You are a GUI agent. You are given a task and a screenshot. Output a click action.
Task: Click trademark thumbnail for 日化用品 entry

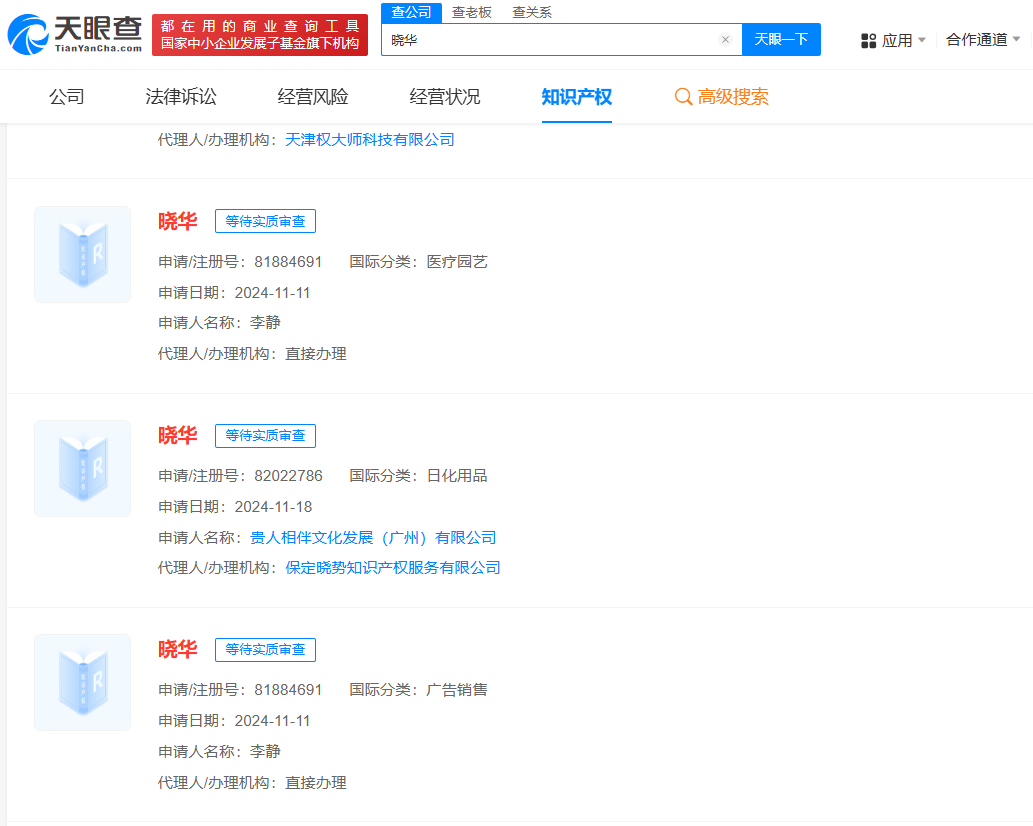coord(82,468)
